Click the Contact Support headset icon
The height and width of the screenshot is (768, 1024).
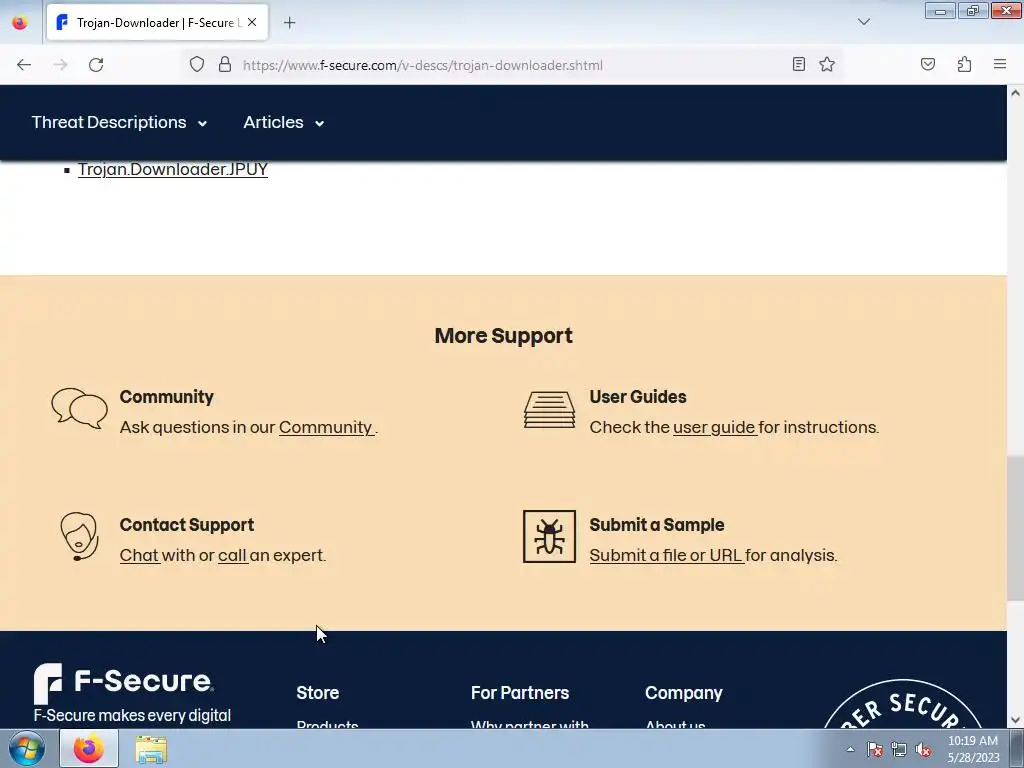pyautogui.click(x=79, y=536)
